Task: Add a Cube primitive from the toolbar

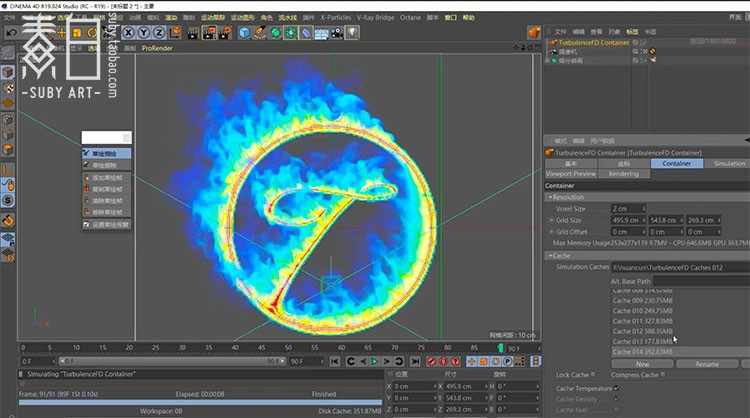Action: tap(244, 33)
